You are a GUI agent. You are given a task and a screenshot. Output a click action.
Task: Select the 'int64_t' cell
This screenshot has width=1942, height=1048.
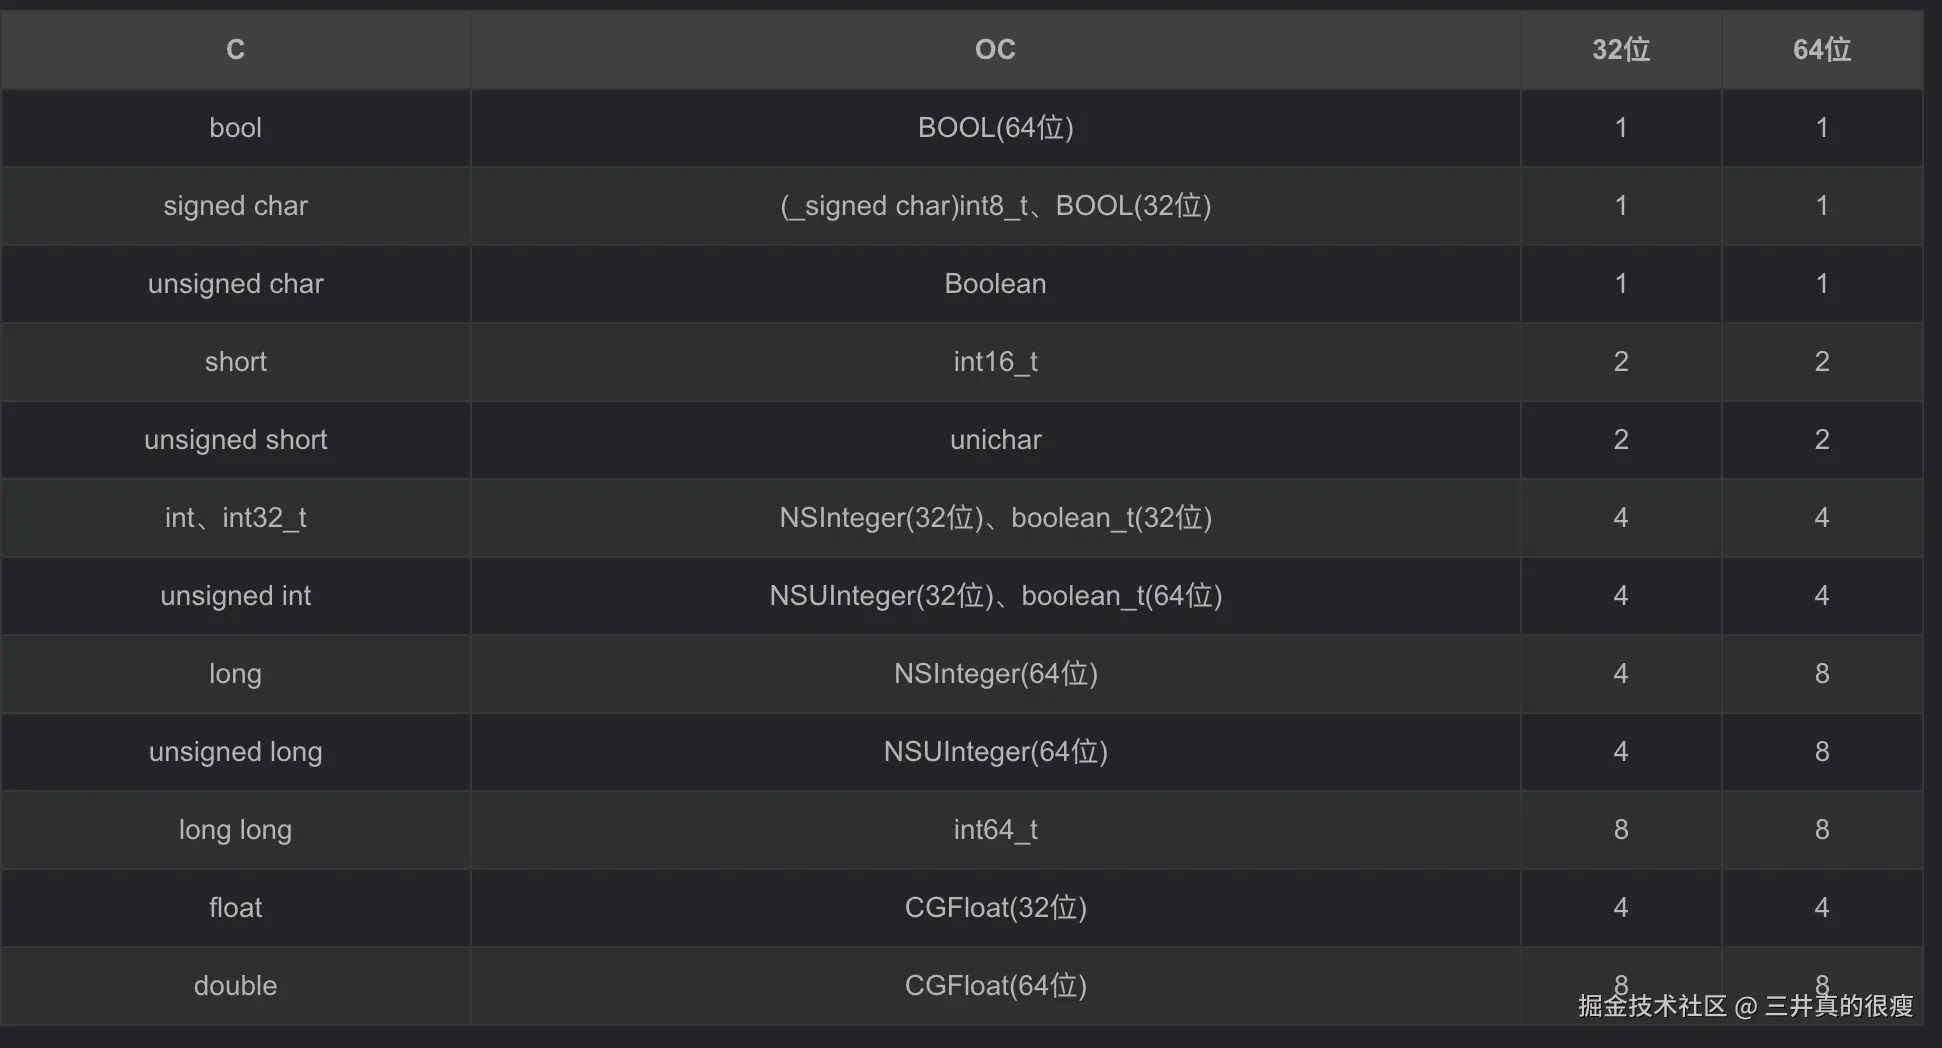pos(995,830)
